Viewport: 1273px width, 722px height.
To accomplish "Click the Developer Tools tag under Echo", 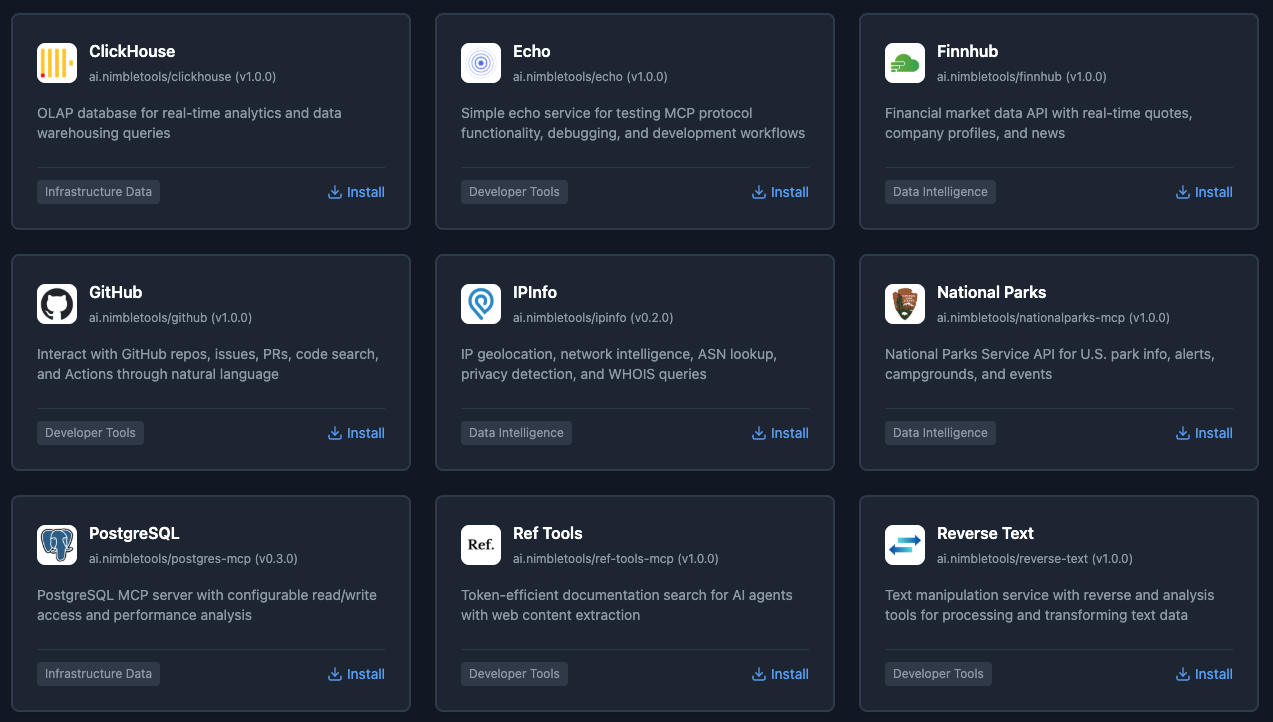I will point(514,191).
